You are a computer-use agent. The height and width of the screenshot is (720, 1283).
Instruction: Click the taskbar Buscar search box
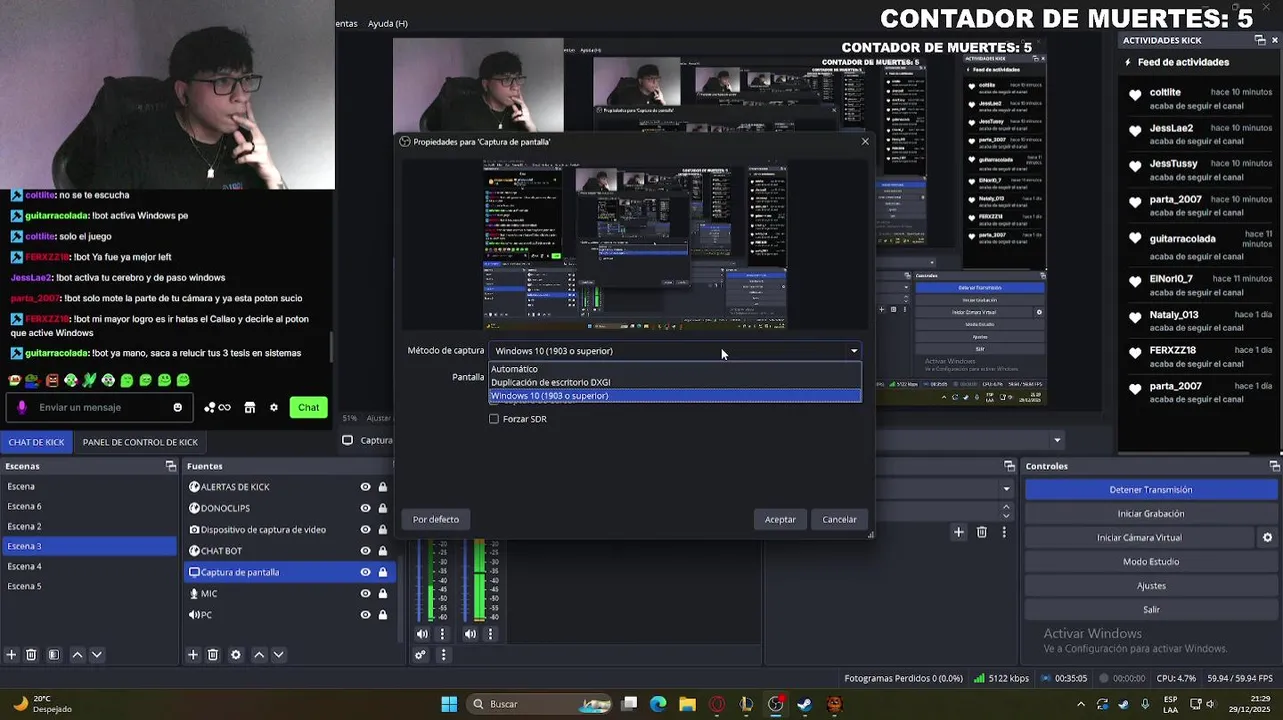coord(538,704)
